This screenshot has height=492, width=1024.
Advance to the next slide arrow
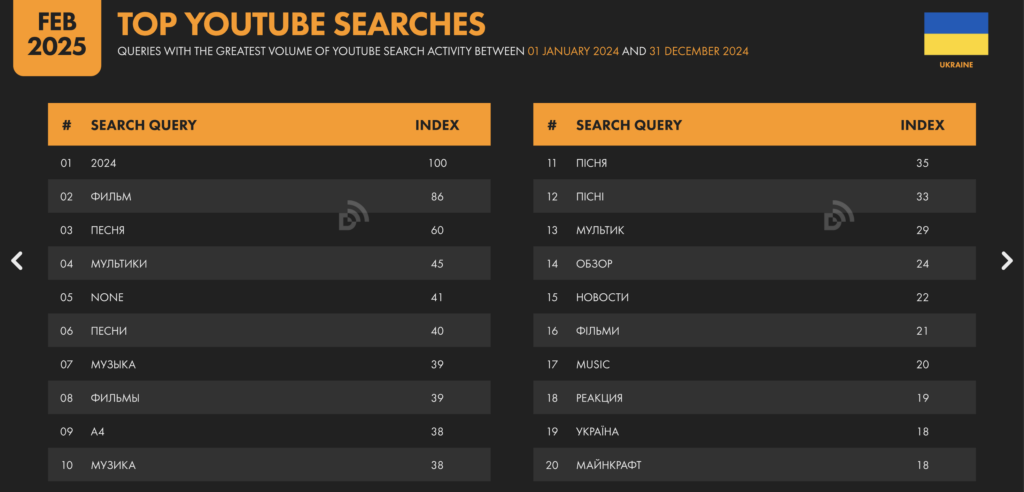coord(1006,261)
